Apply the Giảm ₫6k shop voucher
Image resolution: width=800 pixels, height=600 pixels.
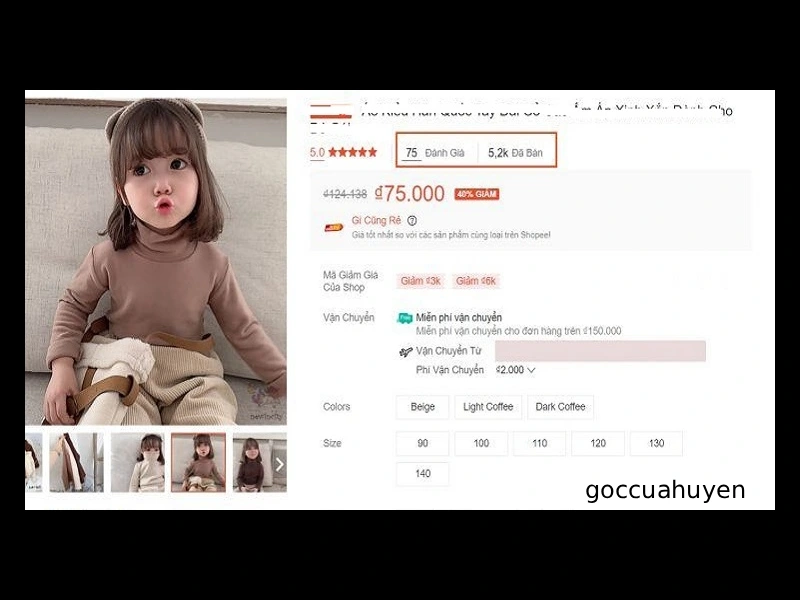click(x=476, y=281)
